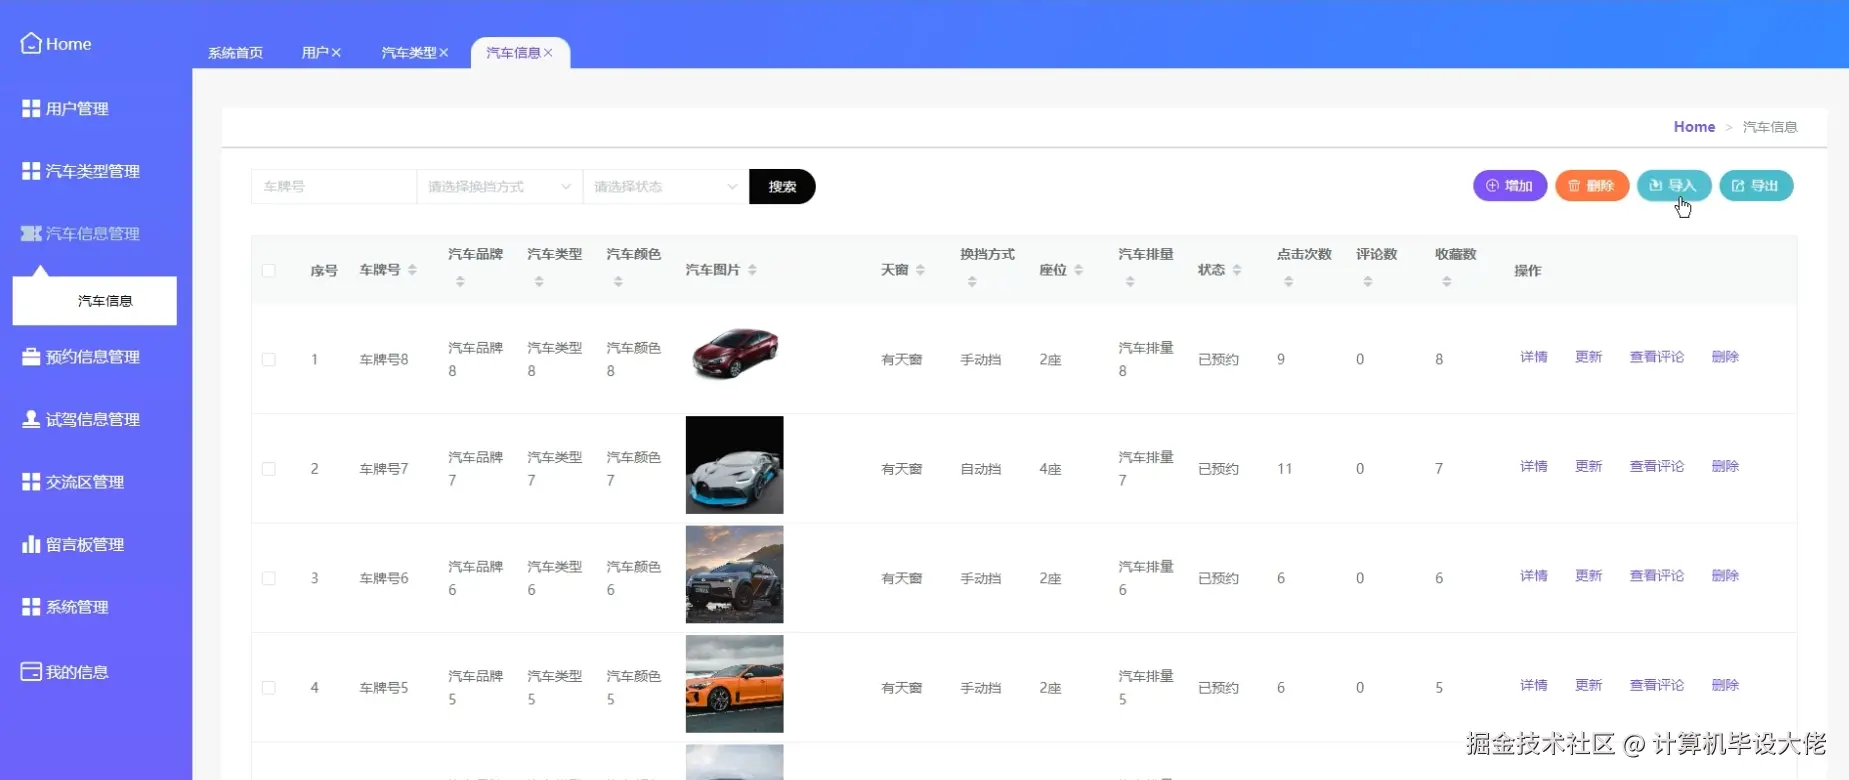This screenshot has width=1849, height=780.
Task: Sort by 车牌号 column arrows
Action: [x=412, y=270]
